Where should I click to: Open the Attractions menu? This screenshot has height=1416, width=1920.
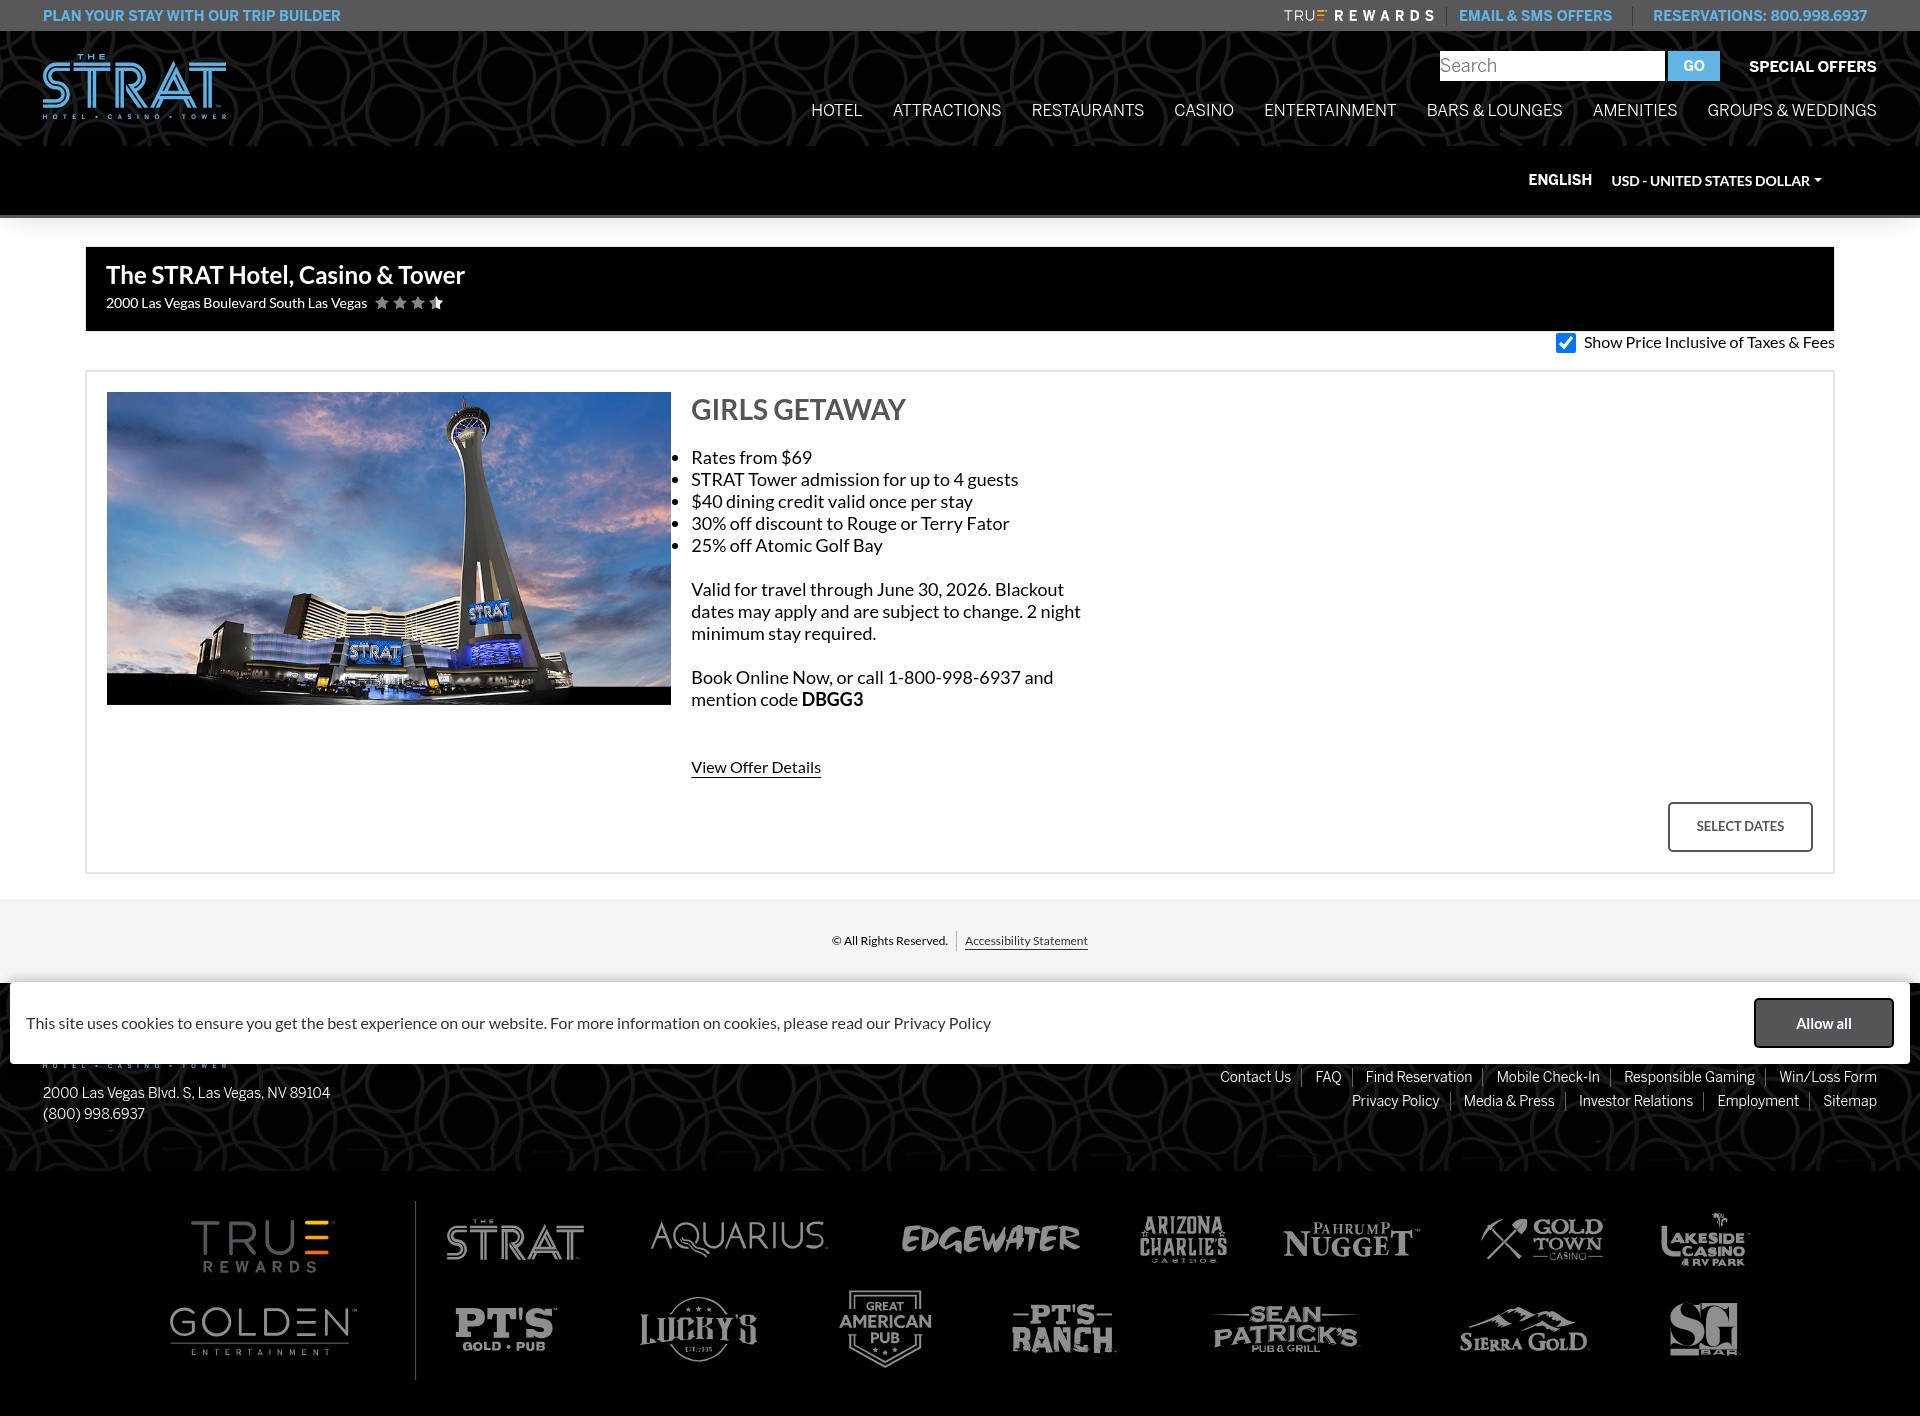point(946,110)
